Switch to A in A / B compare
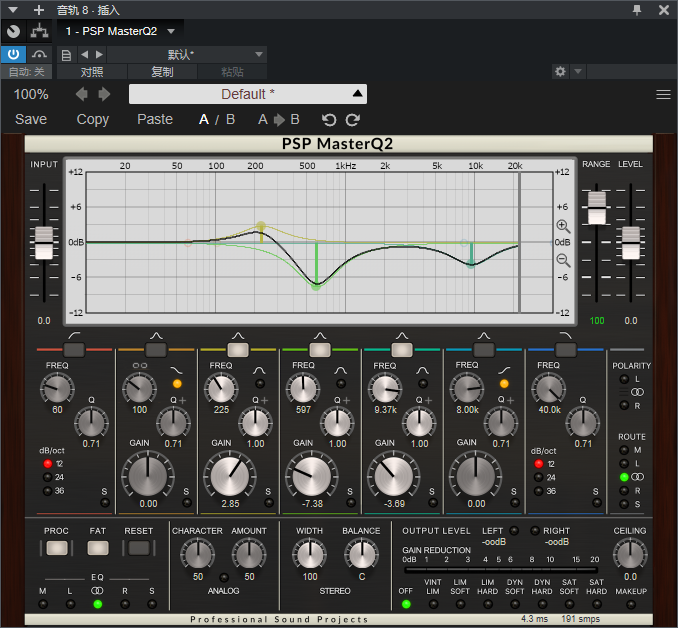 pyautogui.click(x=204, y=119)
